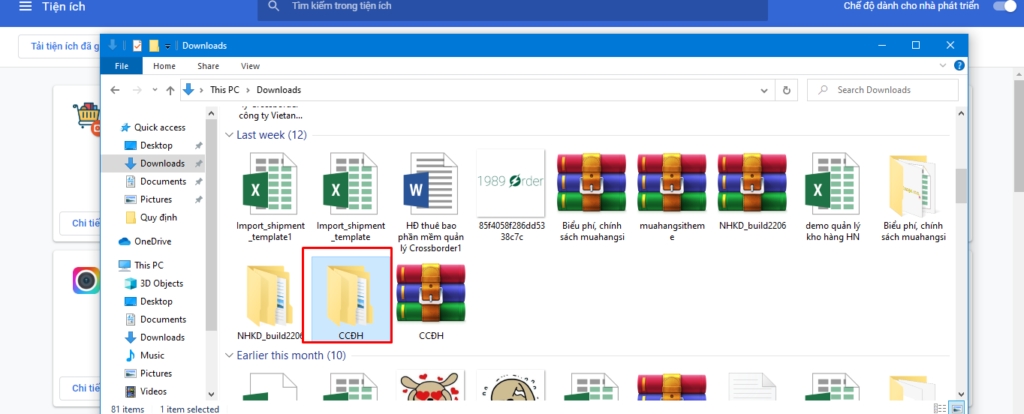The width and height of the screenshot is (1024, 414).
Task: Collapse the Last week group
Action: 229,135
